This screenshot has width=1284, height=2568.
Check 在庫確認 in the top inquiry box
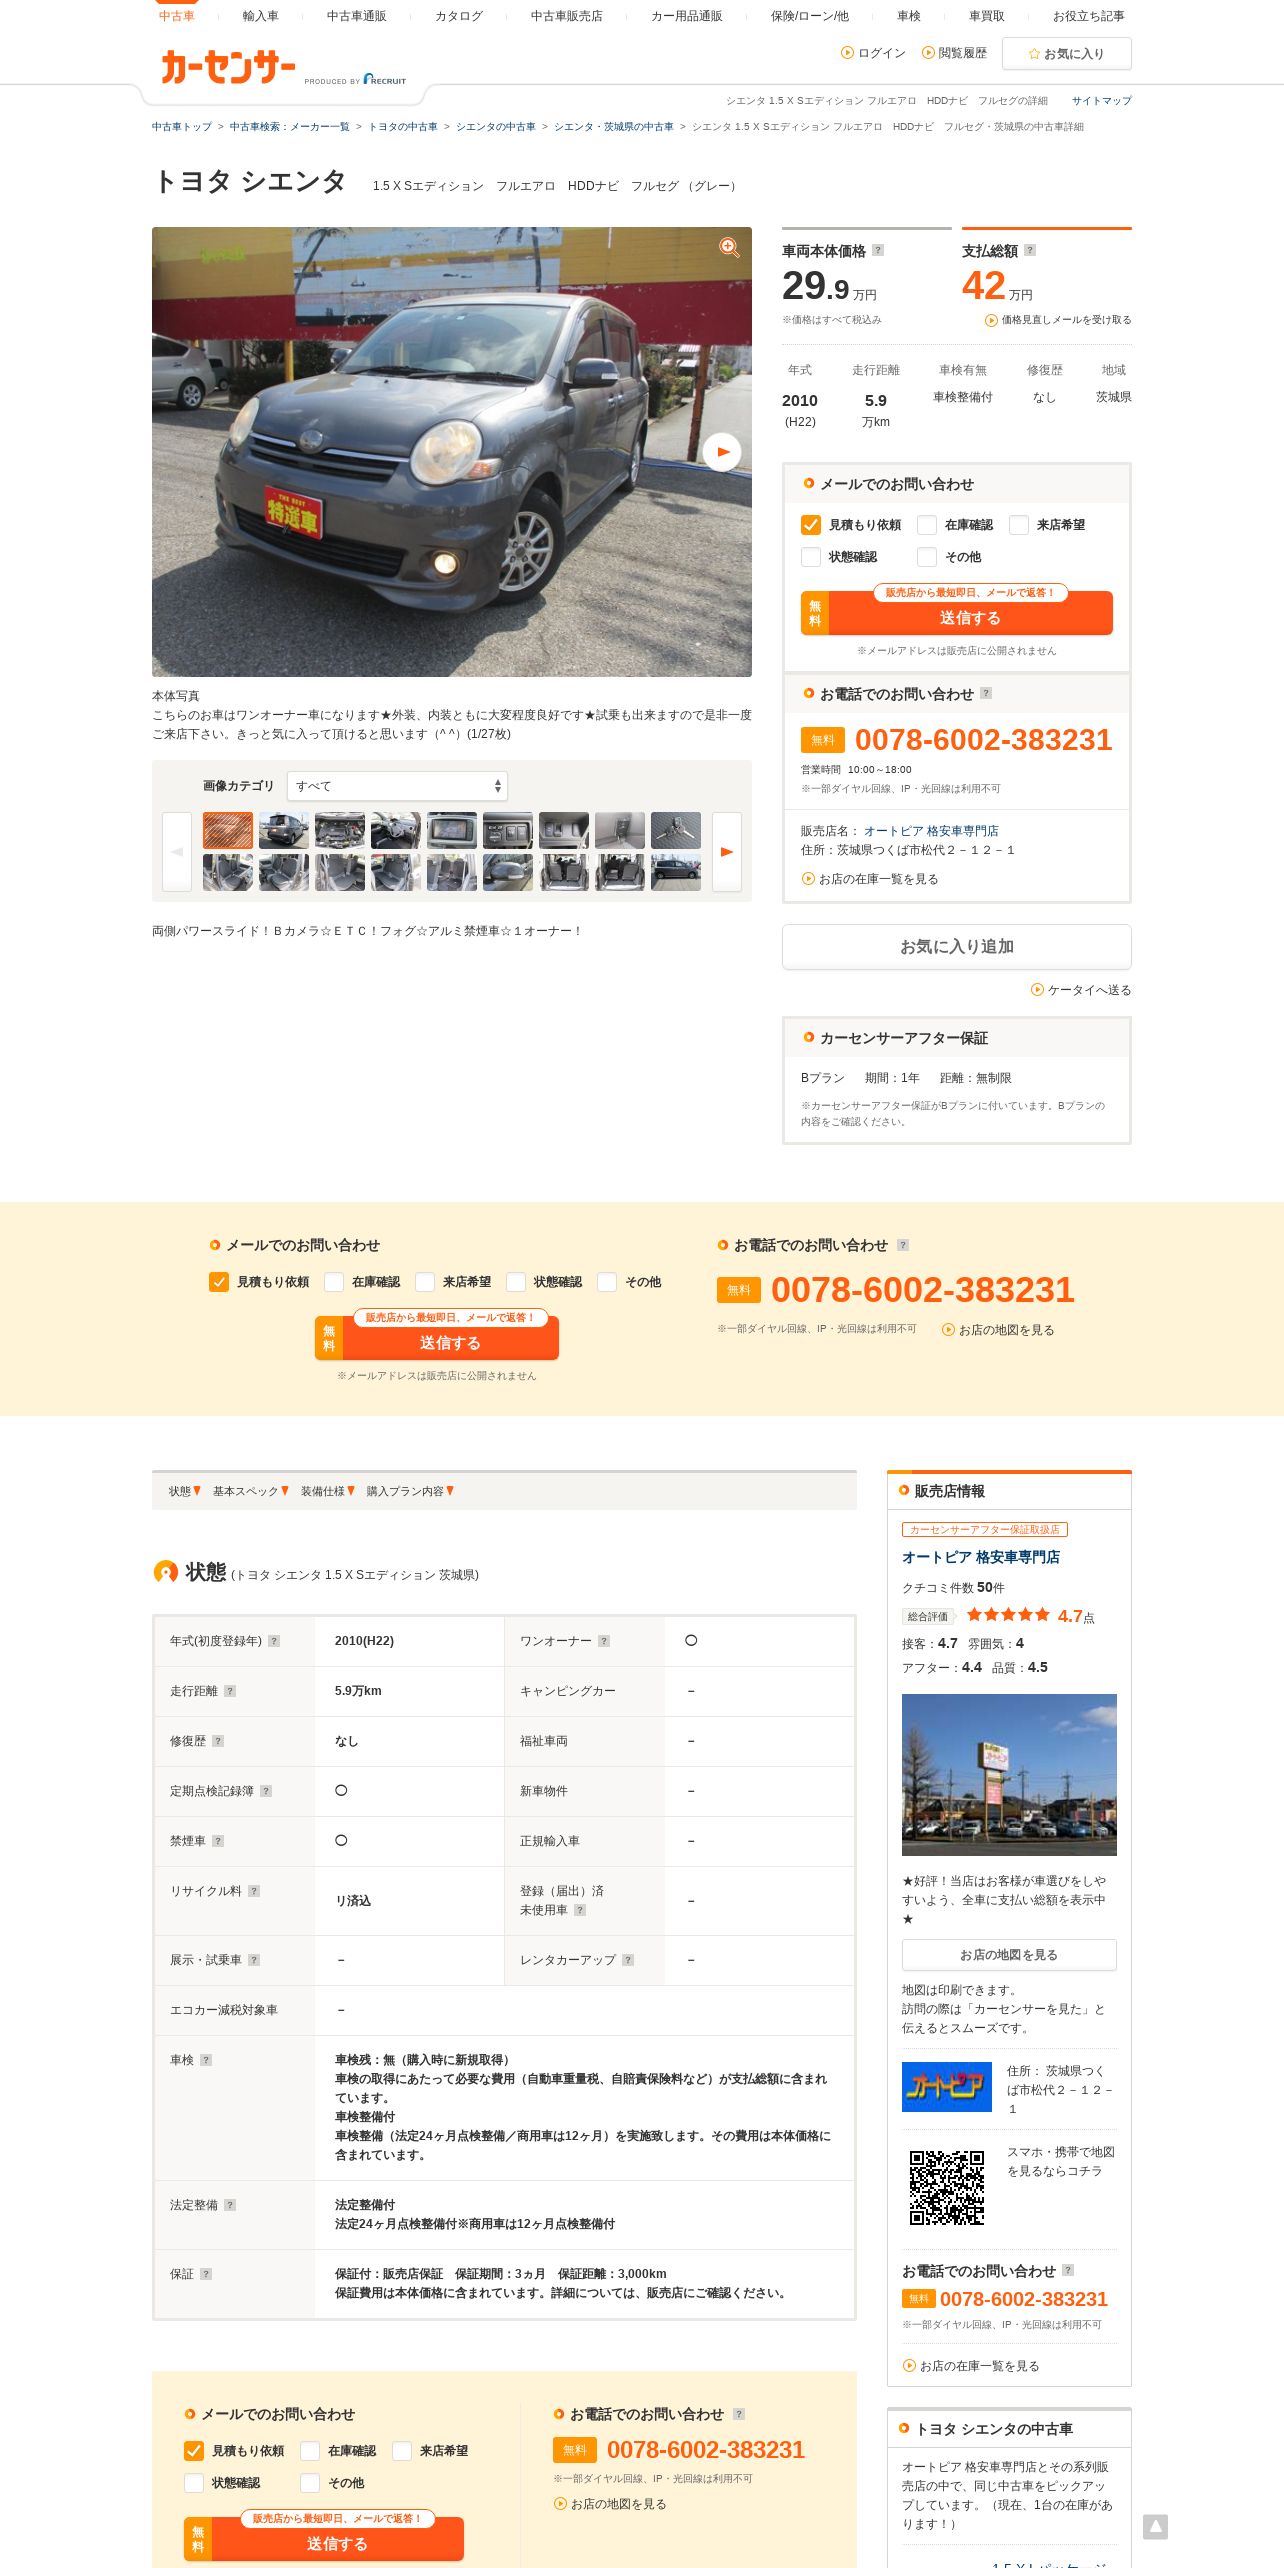click(x=927, y=525)
